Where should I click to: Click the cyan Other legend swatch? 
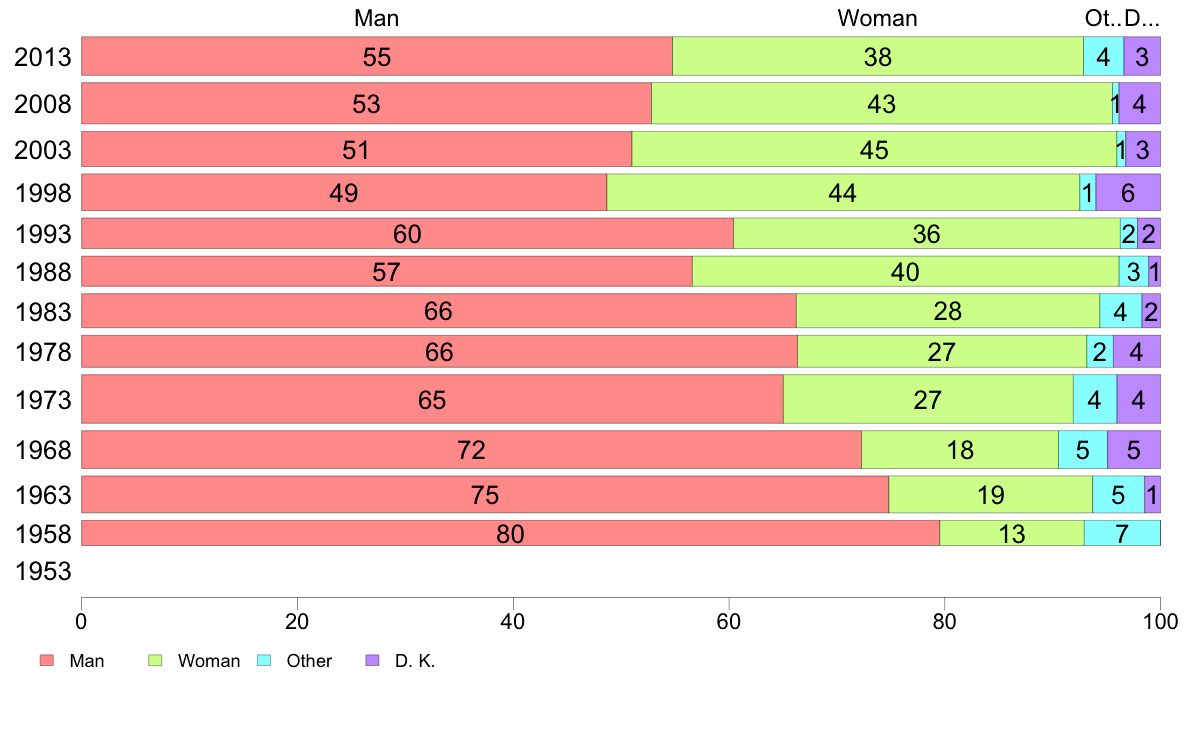point(264,661)
